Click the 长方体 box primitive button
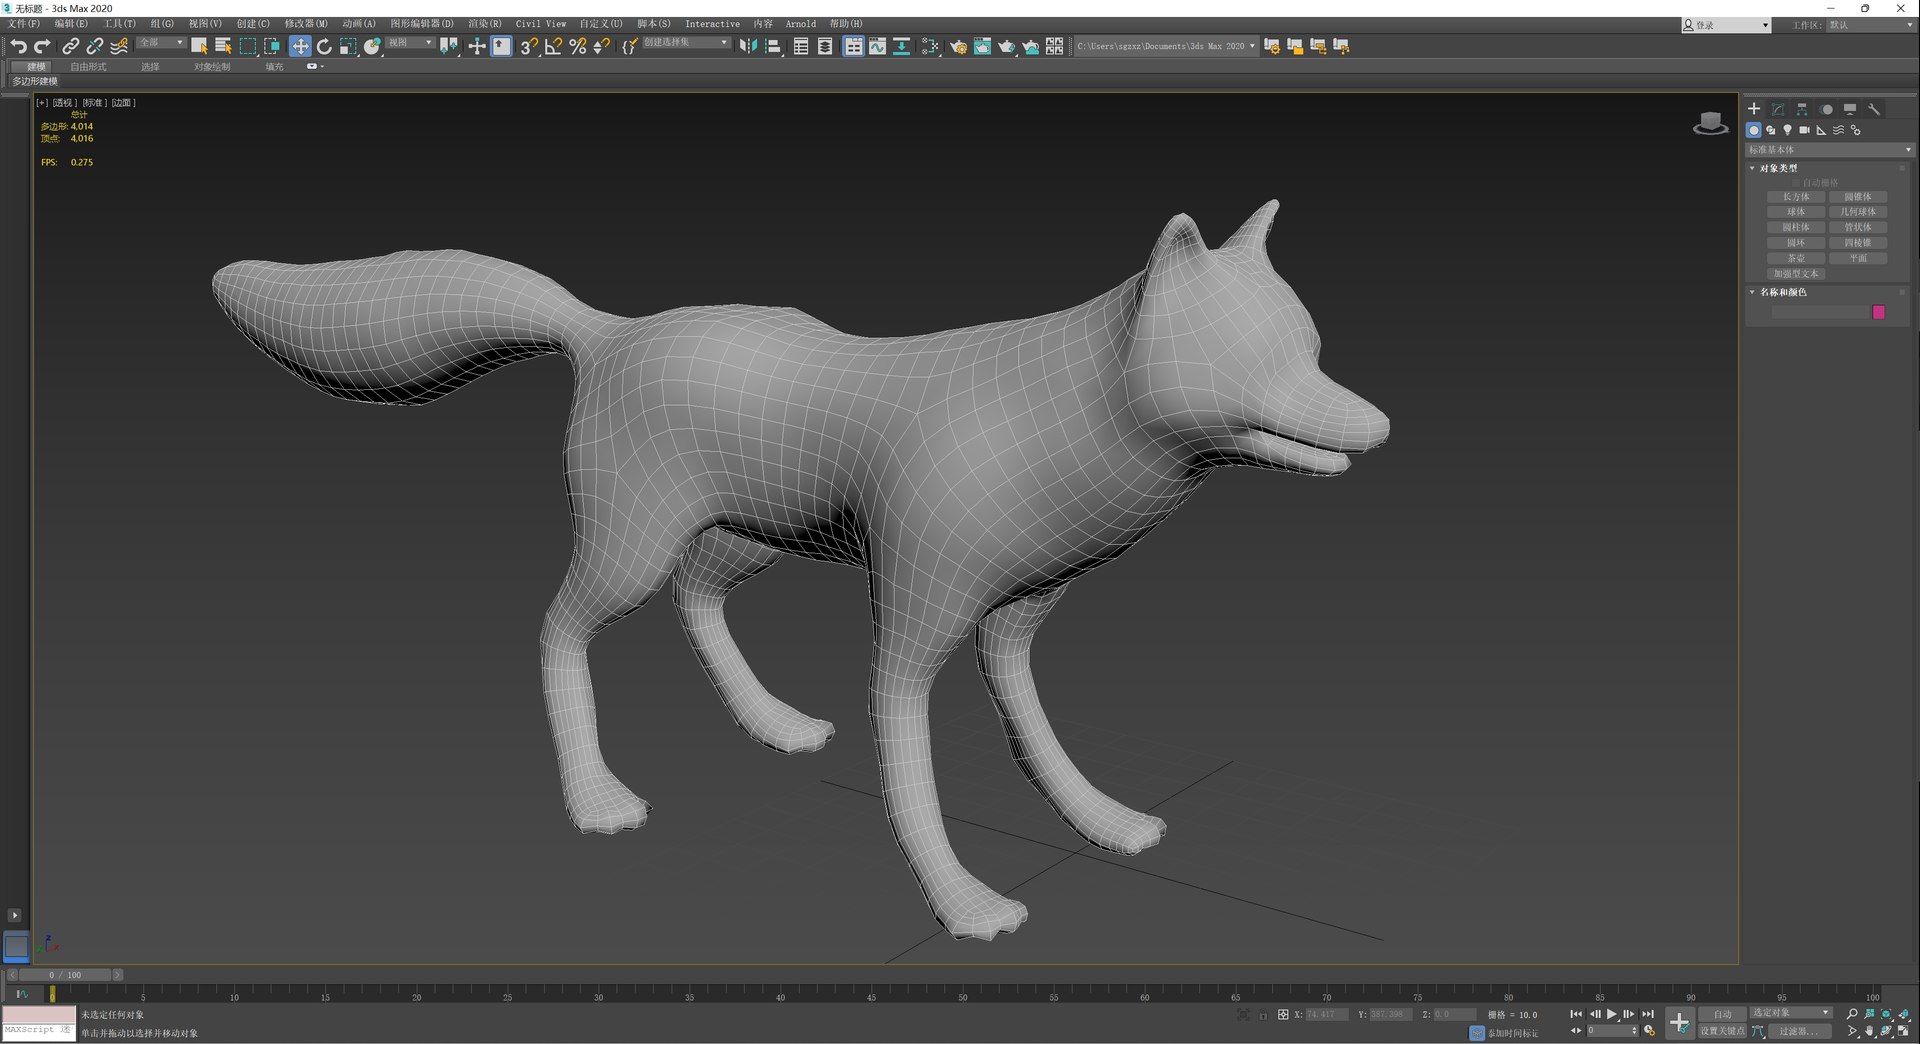This screenshot has width=1920, height=1044. coord(1796,197)
